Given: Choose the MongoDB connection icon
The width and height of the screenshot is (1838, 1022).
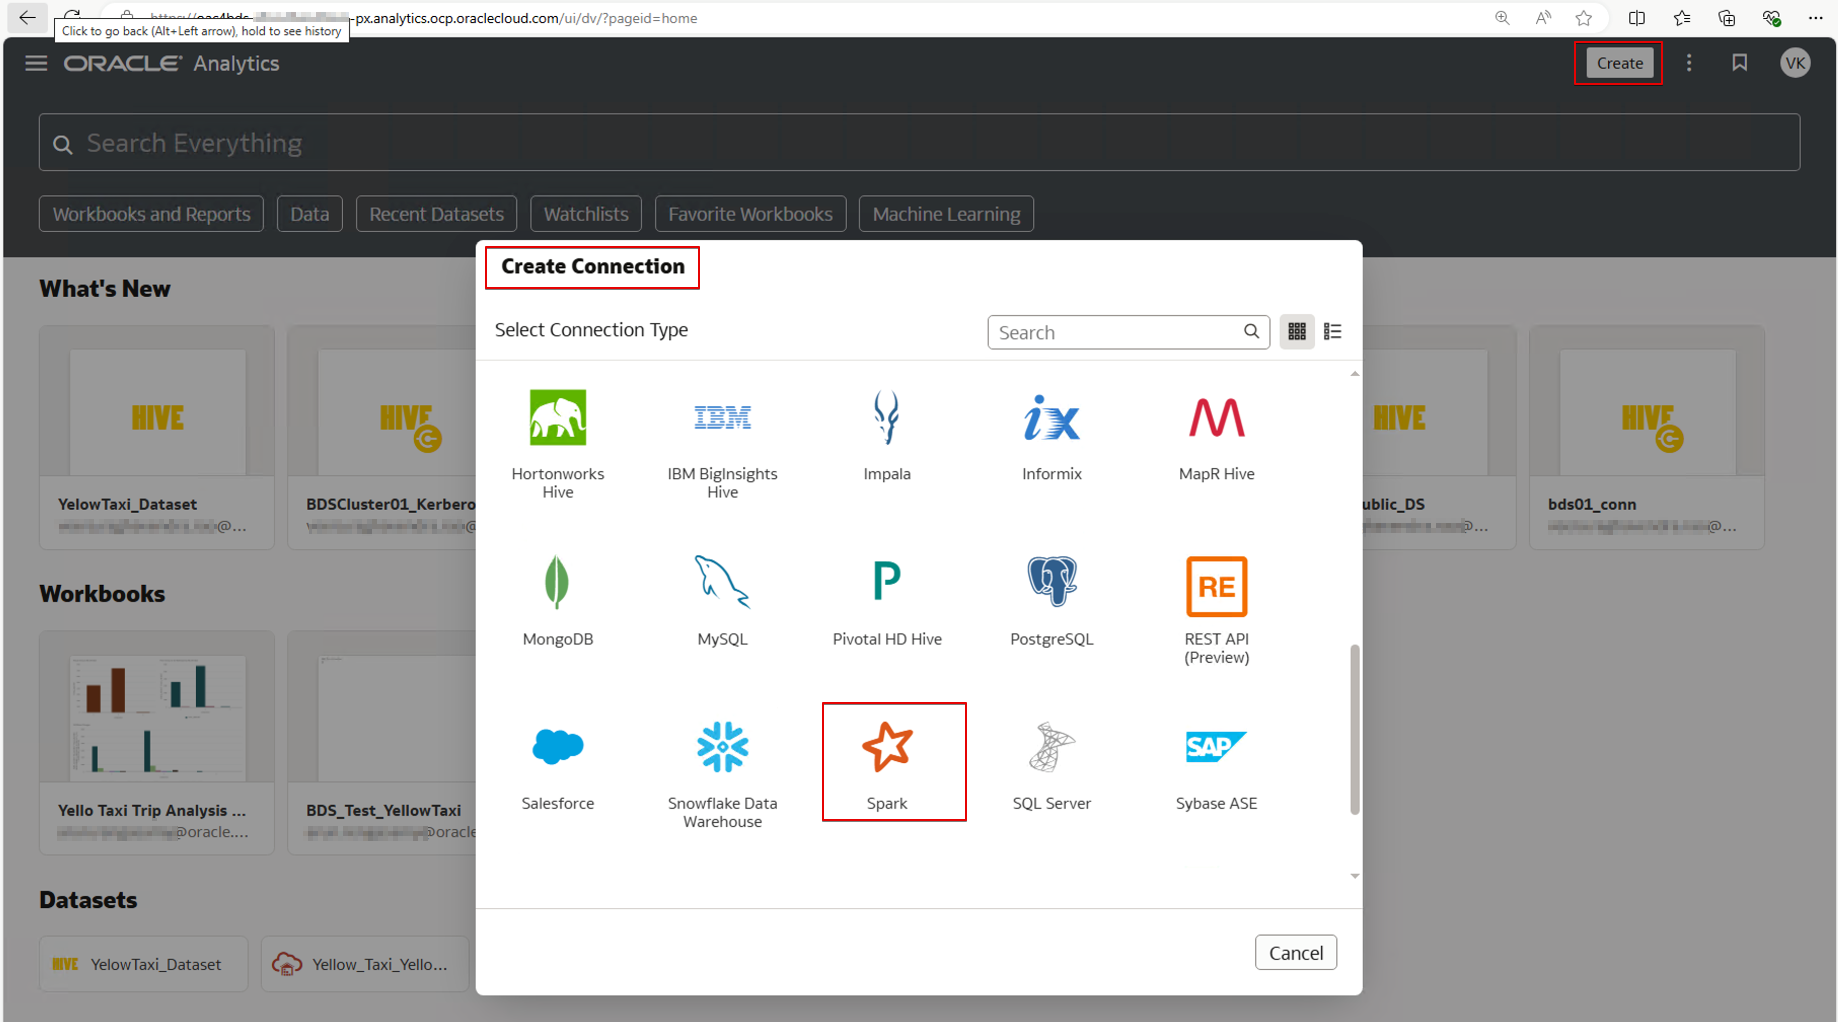Looking at the screenshot, I should click(x=557, y=598).
